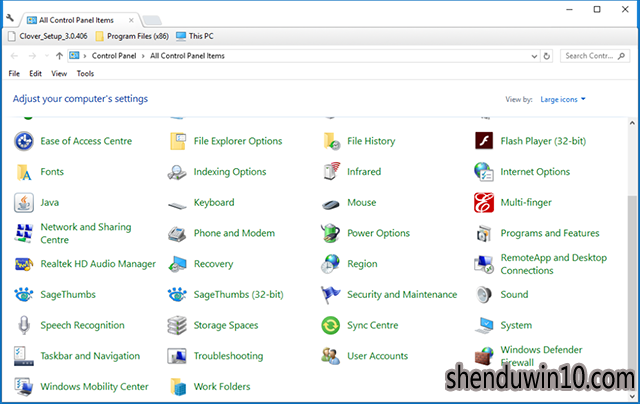Open the Infrared icon
640x404 pixels.
coord(331,172)
